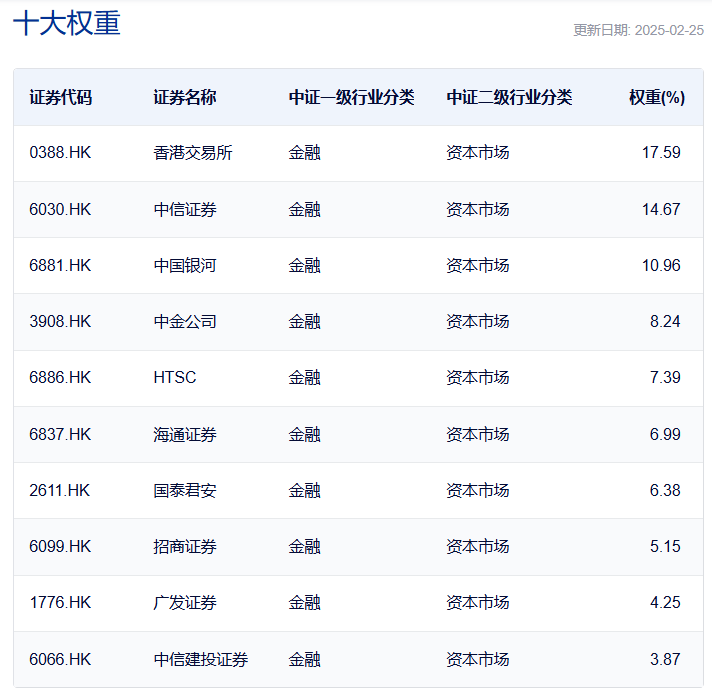Select the name 中金公司
The height and width of the screenshot is (697, 712).
click(185, 321)
